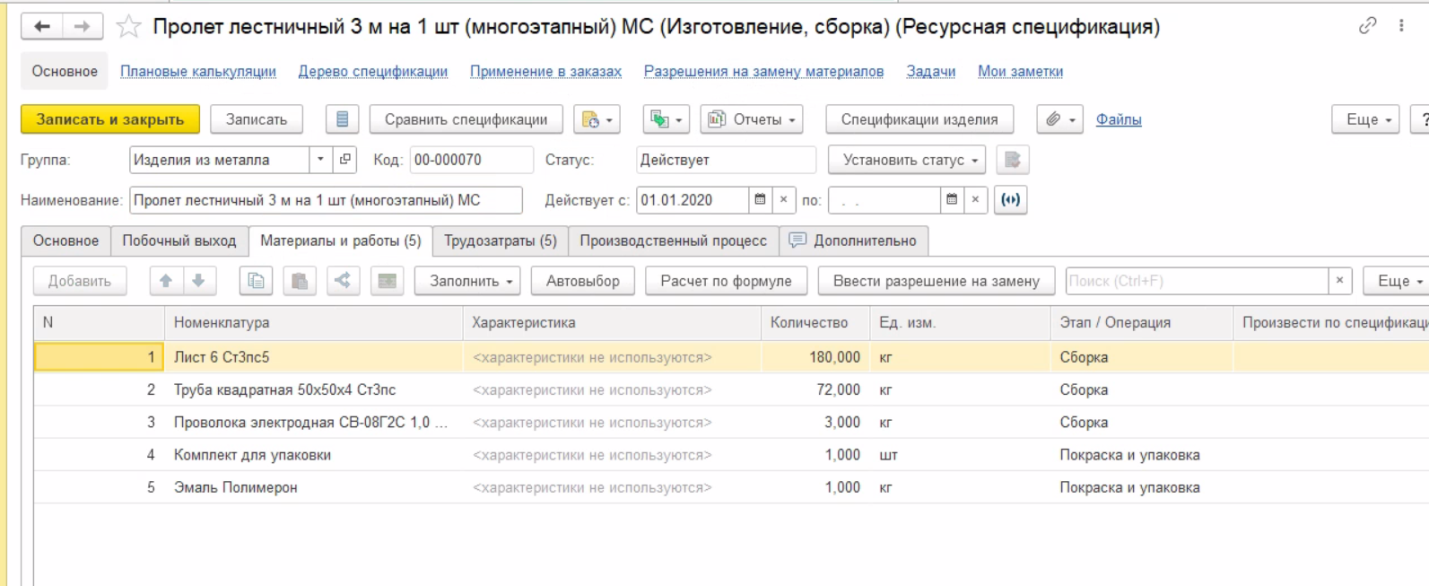Open the Группа field's linked item icon
The image size is (1429, 586).
pos(345,159)
